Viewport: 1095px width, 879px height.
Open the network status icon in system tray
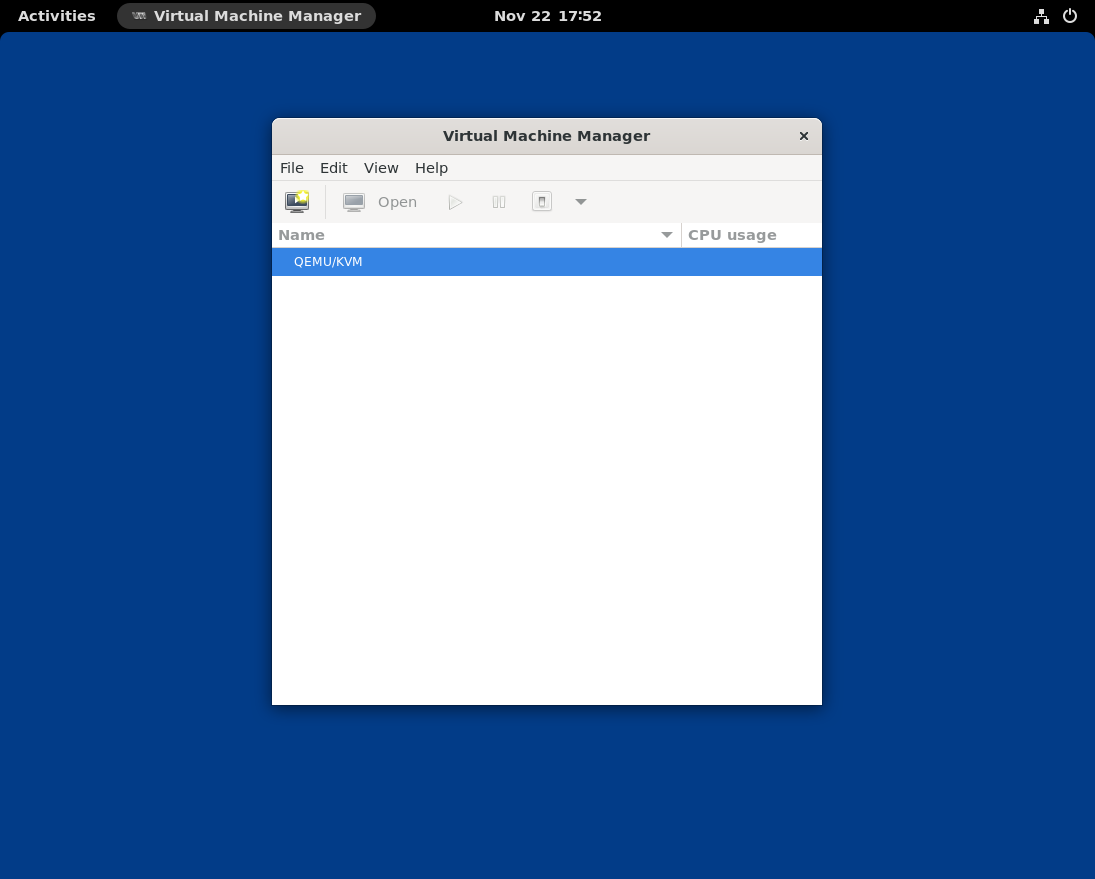(1041, 16)
